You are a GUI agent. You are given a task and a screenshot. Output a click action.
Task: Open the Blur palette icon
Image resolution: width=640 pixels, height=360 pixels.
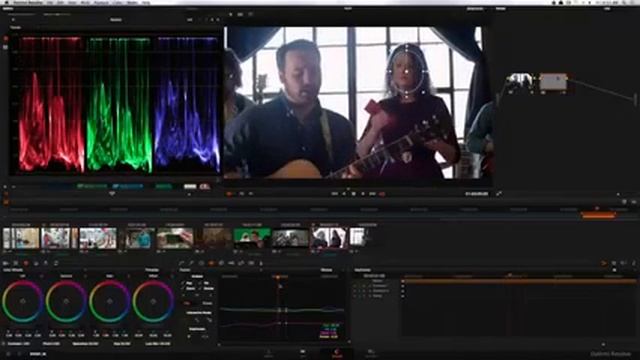(x=221, y=263)
